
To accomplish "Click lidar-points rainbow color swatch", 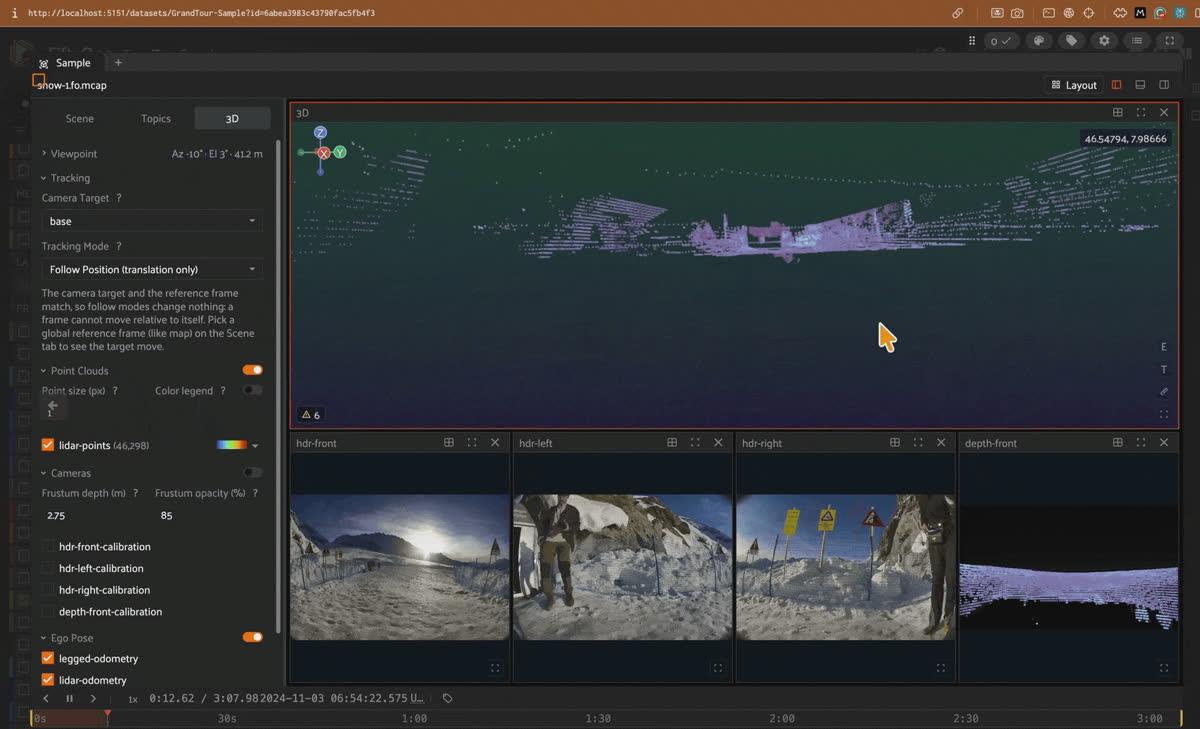I will [231, 445].
